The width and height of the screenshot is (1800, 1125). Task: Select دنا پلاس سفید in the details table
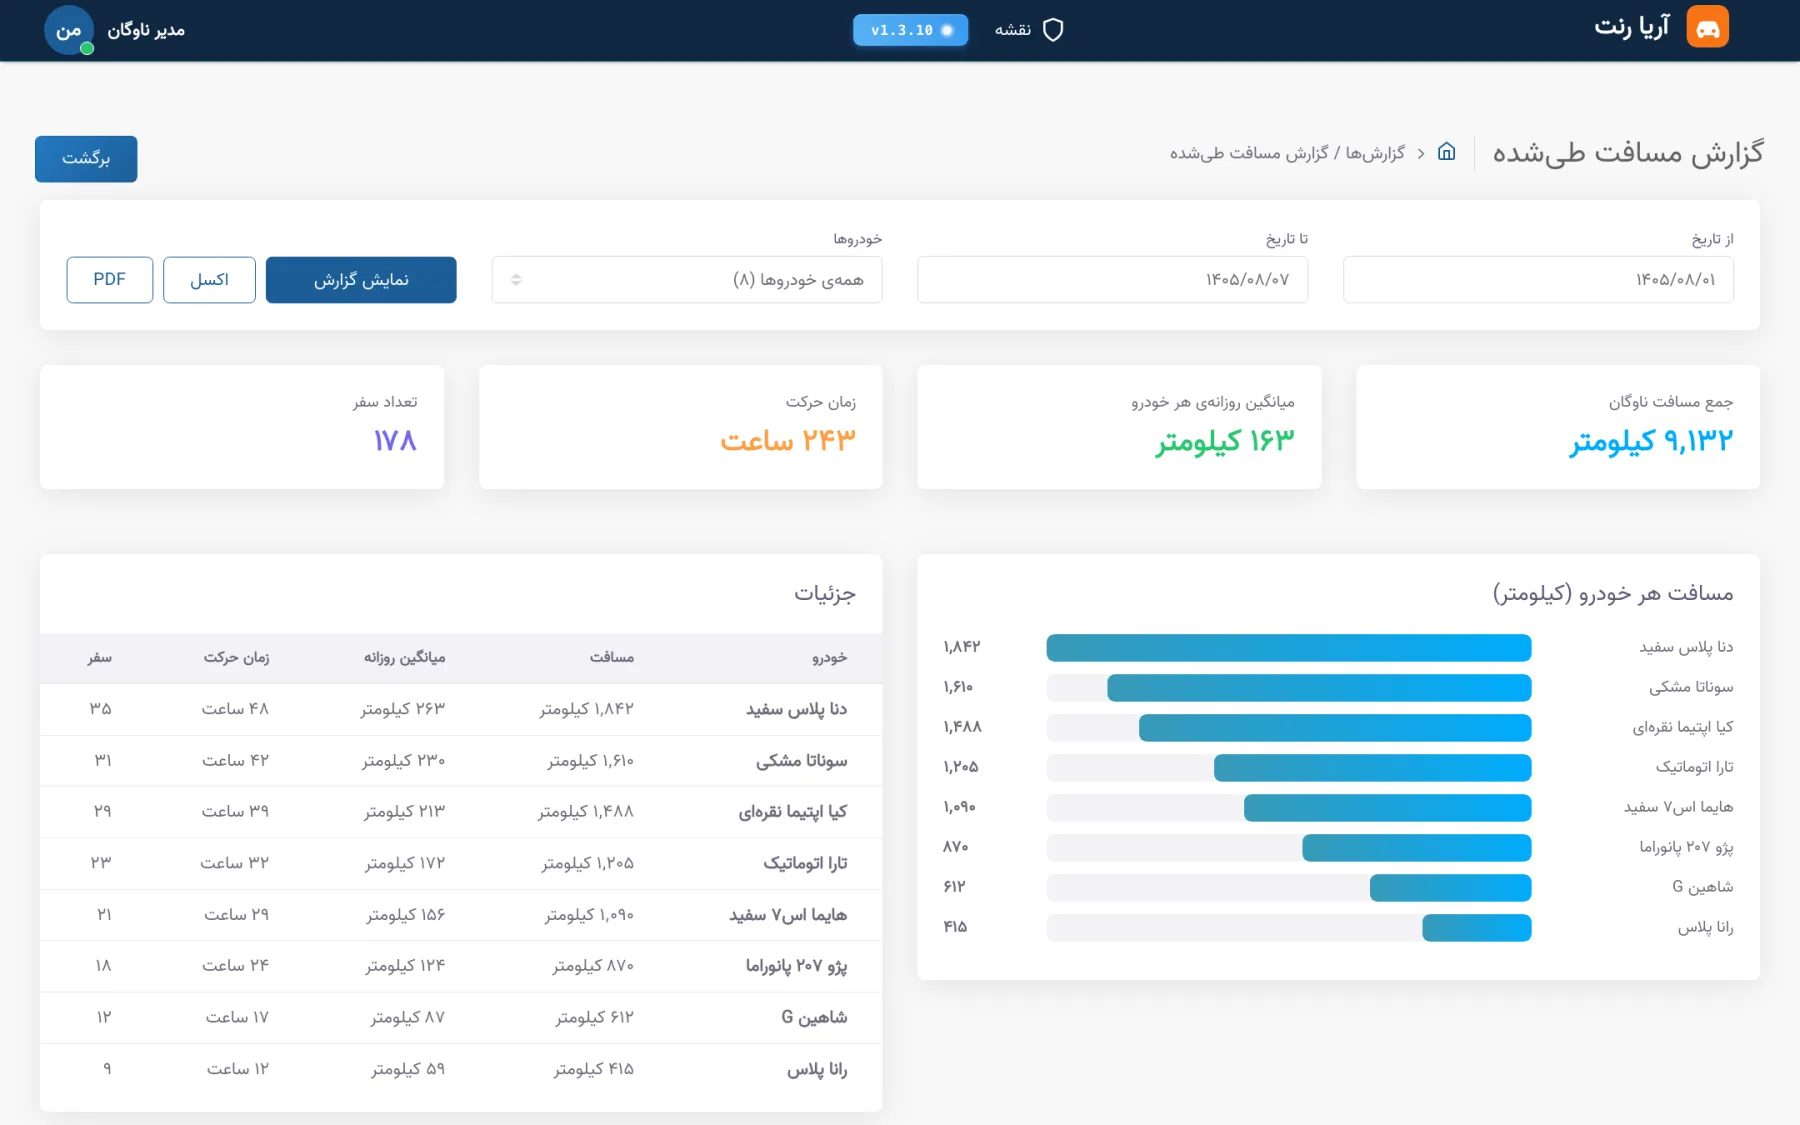coord(796,710)
